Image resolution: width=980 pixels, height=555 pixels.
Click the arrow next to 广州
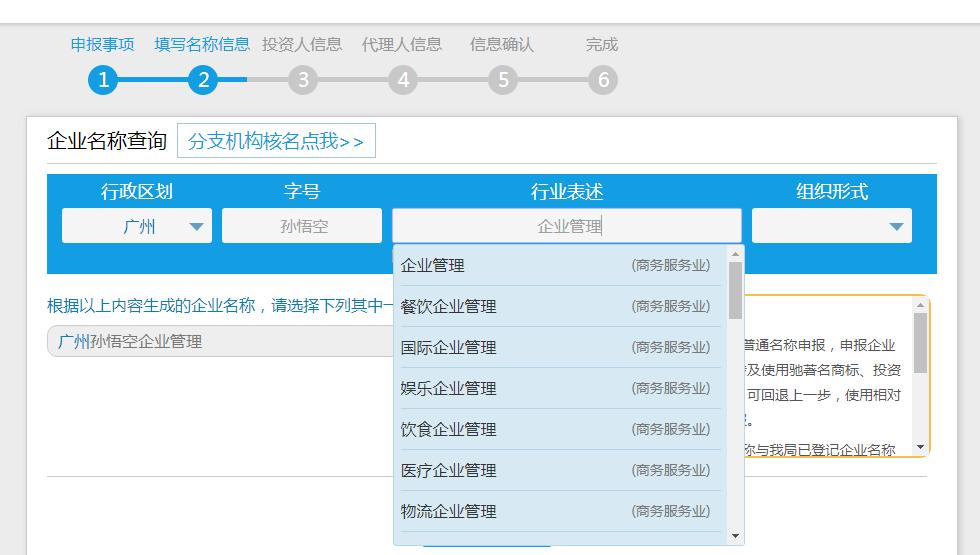point(196,226)
